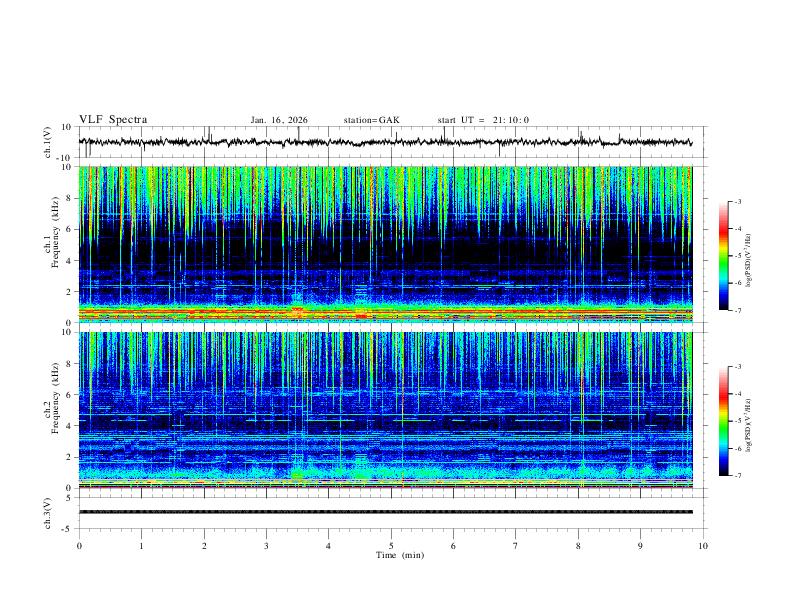Click the ch.1 spectrogram color bar
Screen dimensions: 792x612
(x=723, y=256)
